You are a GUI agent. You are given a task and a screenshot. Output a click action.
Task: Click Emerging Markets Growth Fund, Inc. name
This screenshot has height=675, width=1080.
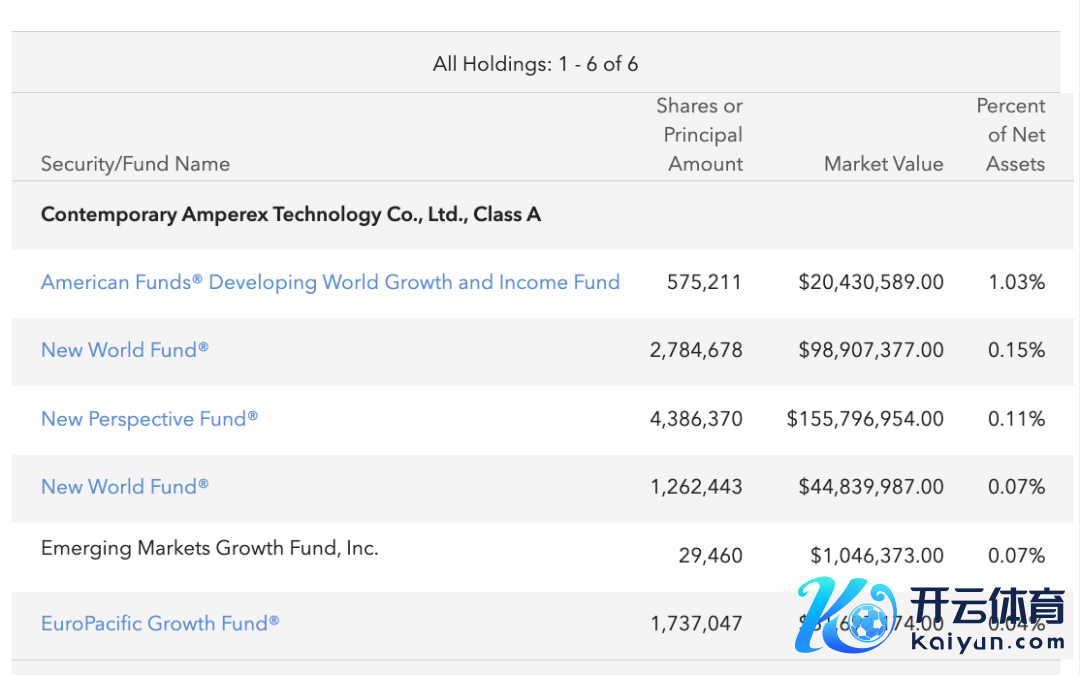click(x=209, y=548)
